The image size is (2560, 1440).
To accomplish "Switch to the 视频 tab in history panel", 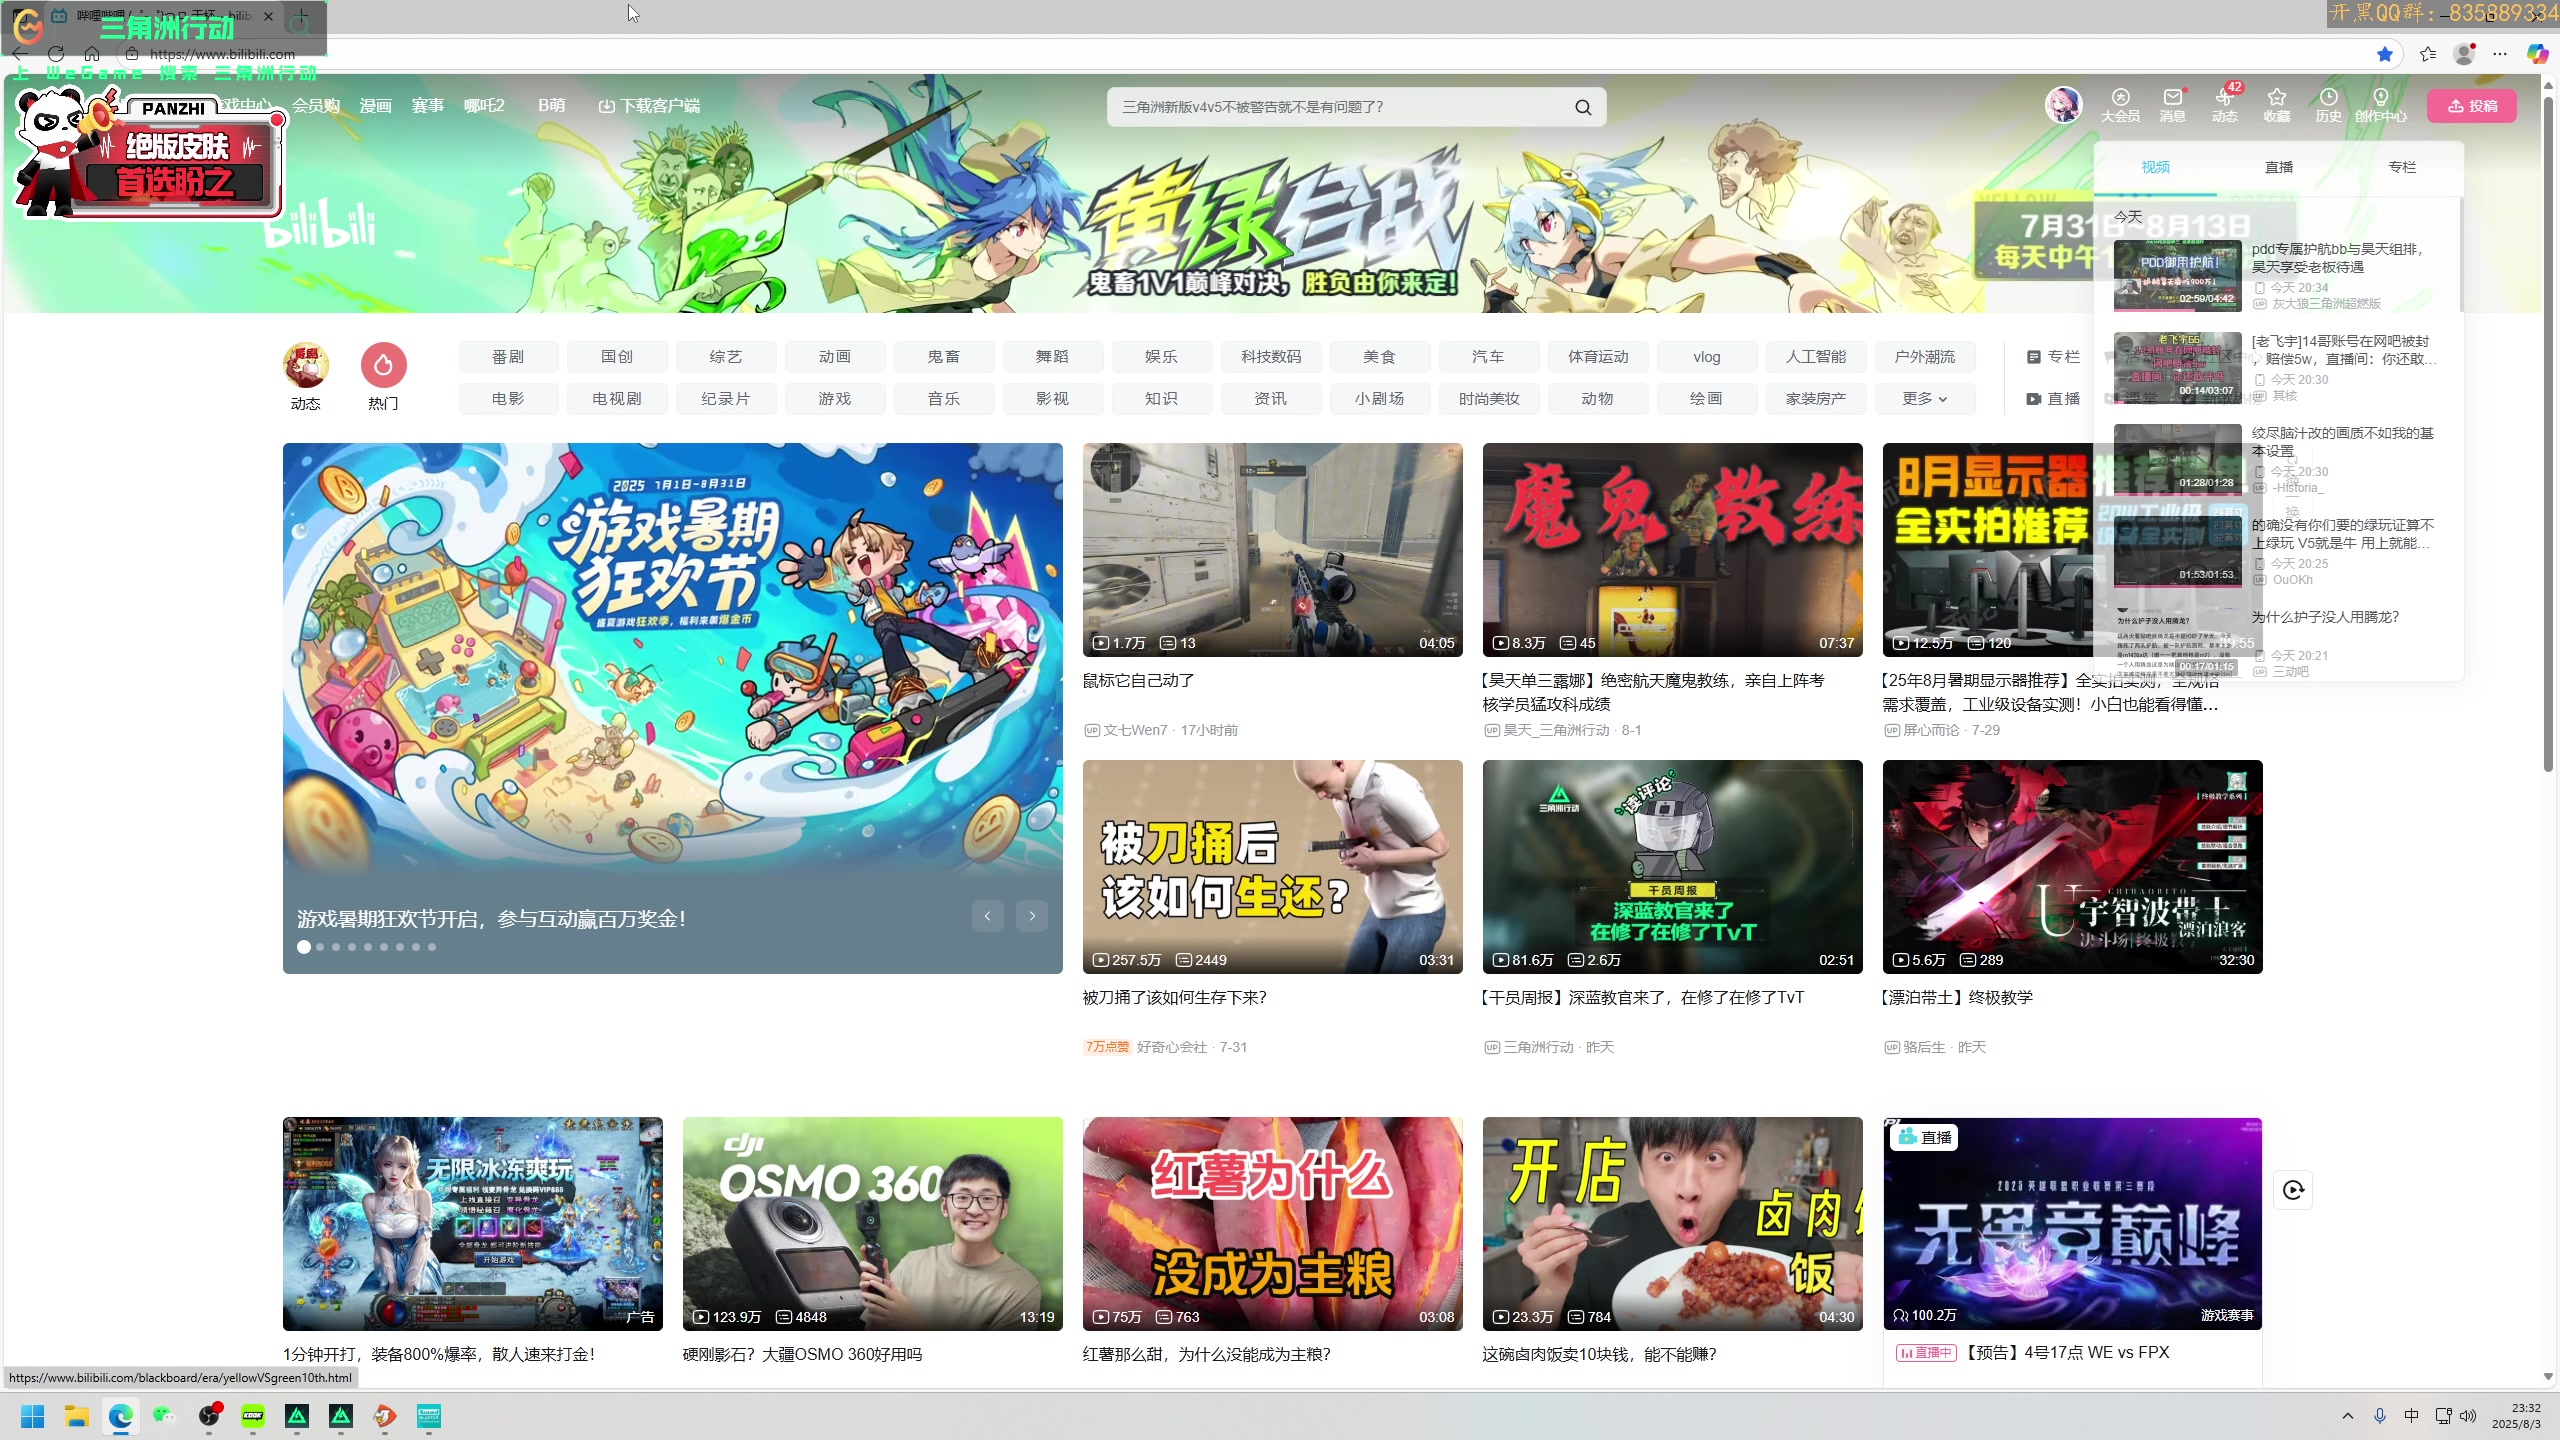I will [2155, 167].
